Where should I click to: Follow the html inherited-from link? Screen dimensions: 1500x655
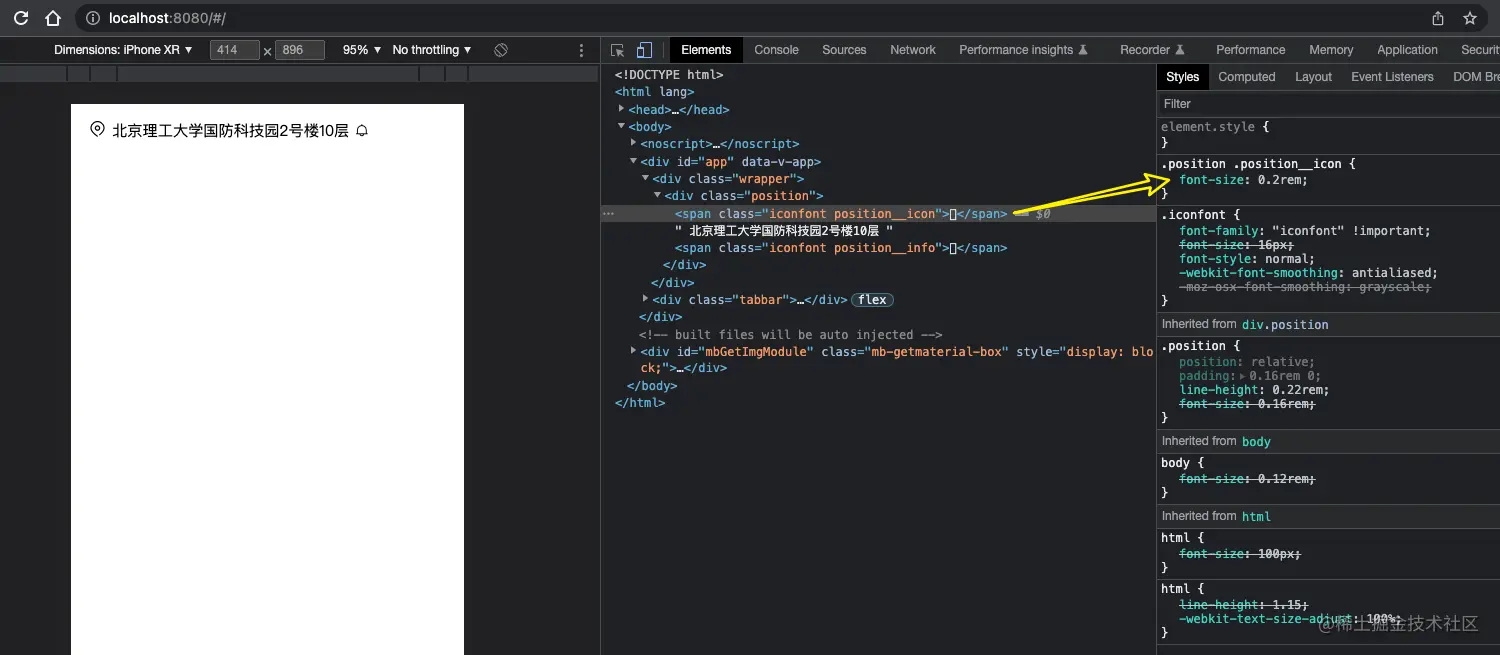tap(1256, 517)
